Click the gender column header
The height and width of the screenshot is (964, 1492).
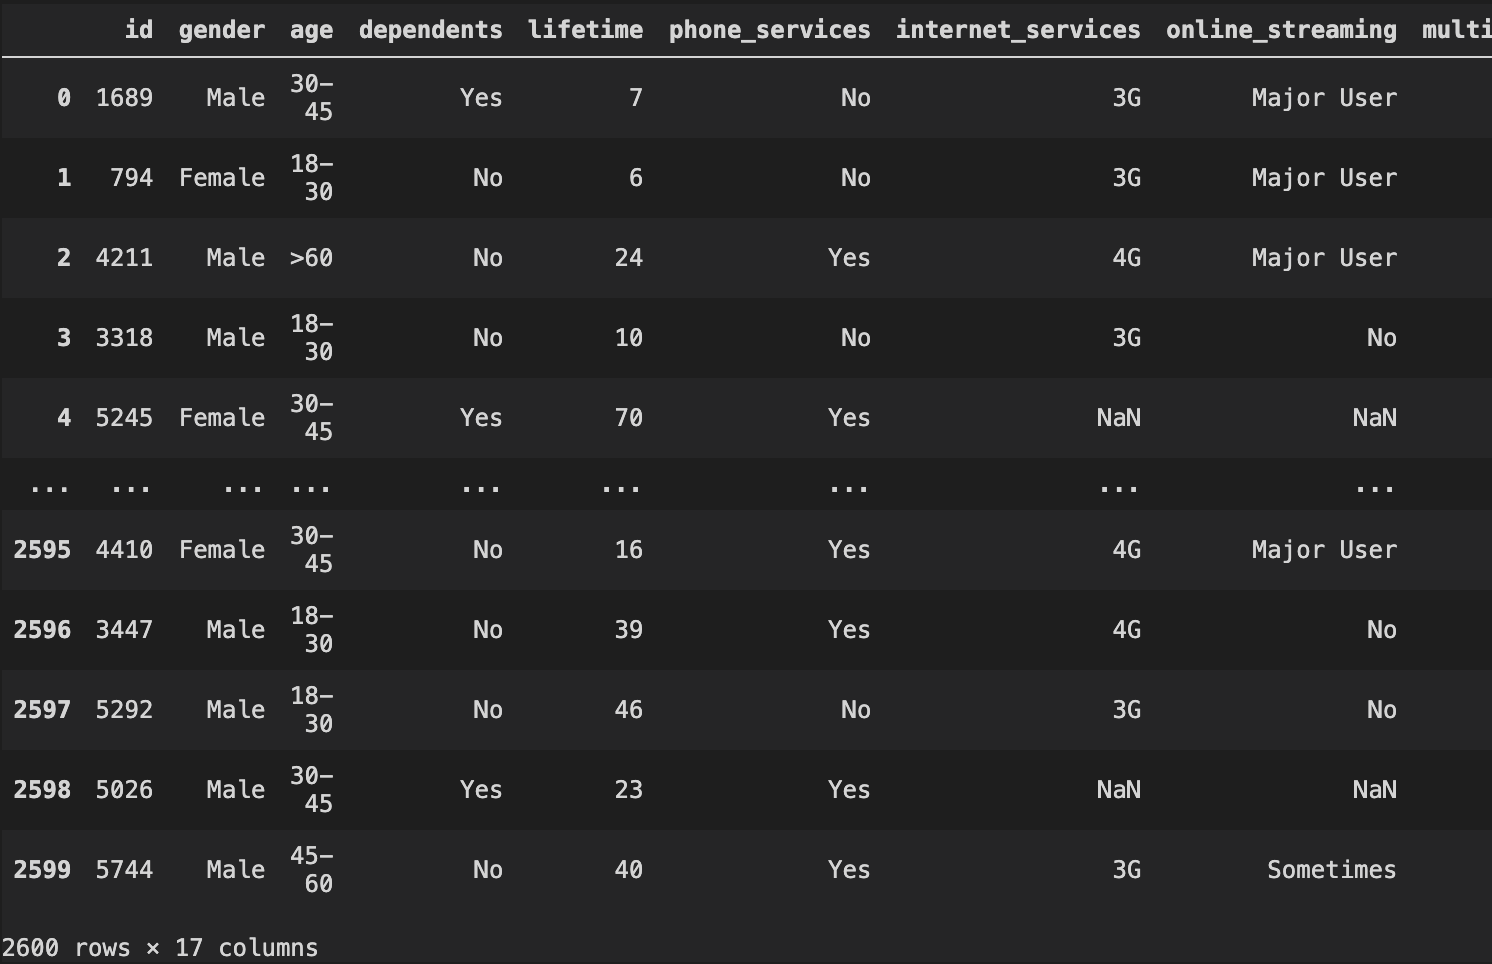coord(221,29)
